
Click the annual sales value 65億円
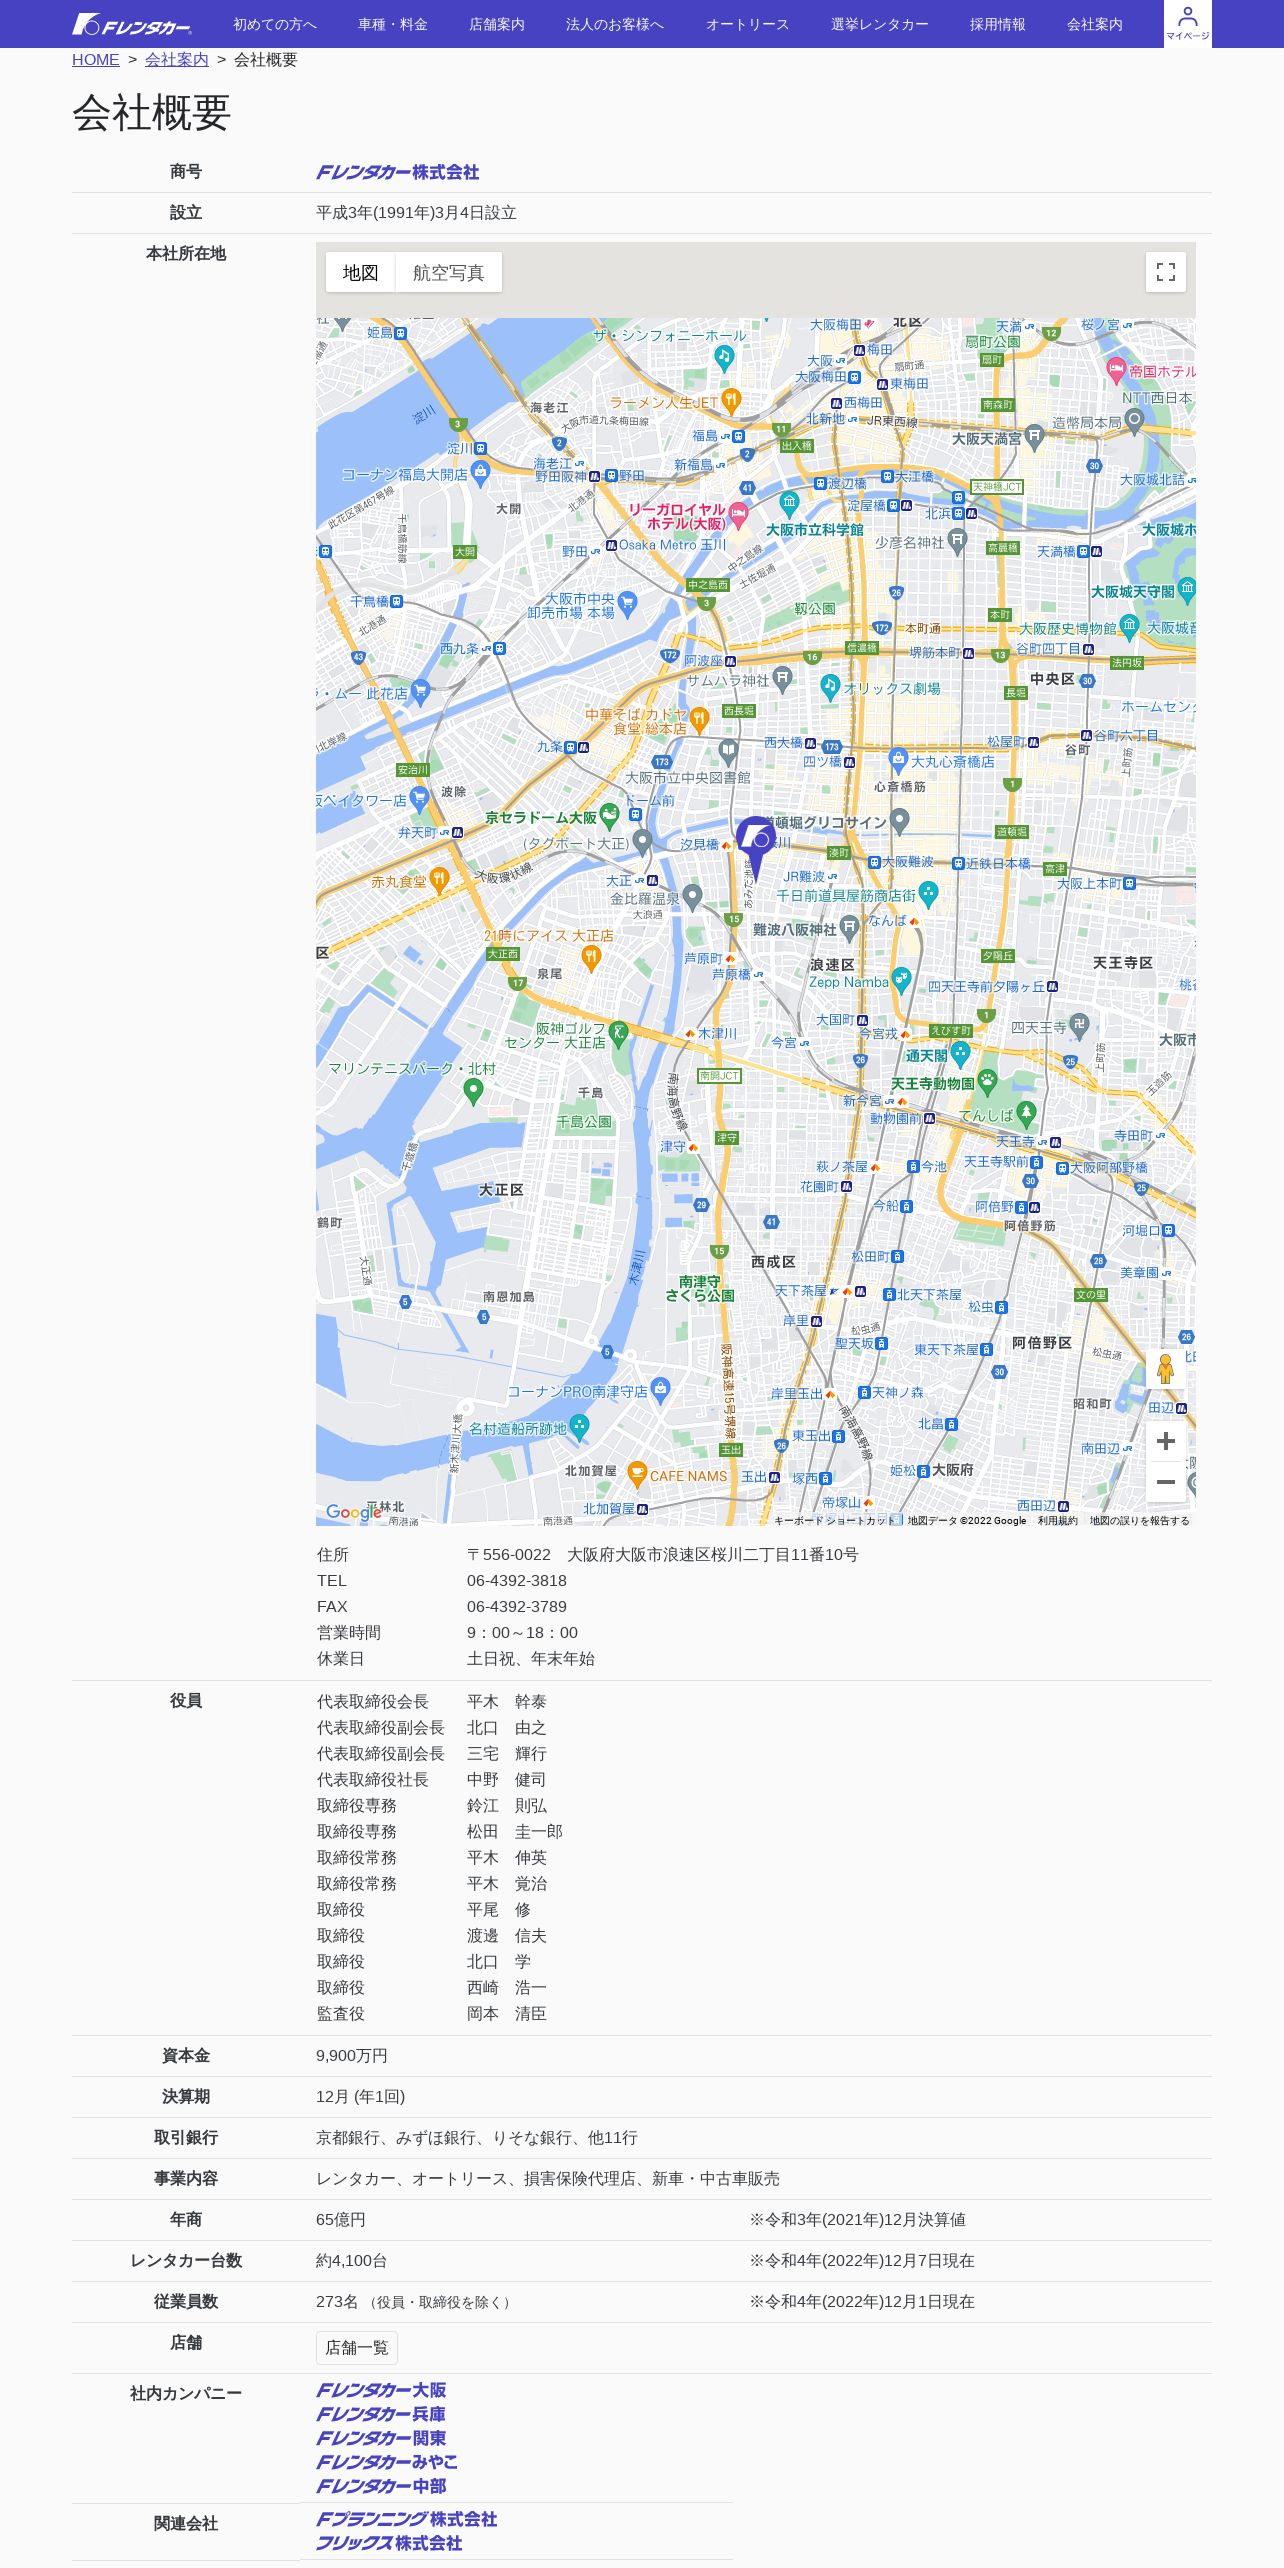[341, 2220]
